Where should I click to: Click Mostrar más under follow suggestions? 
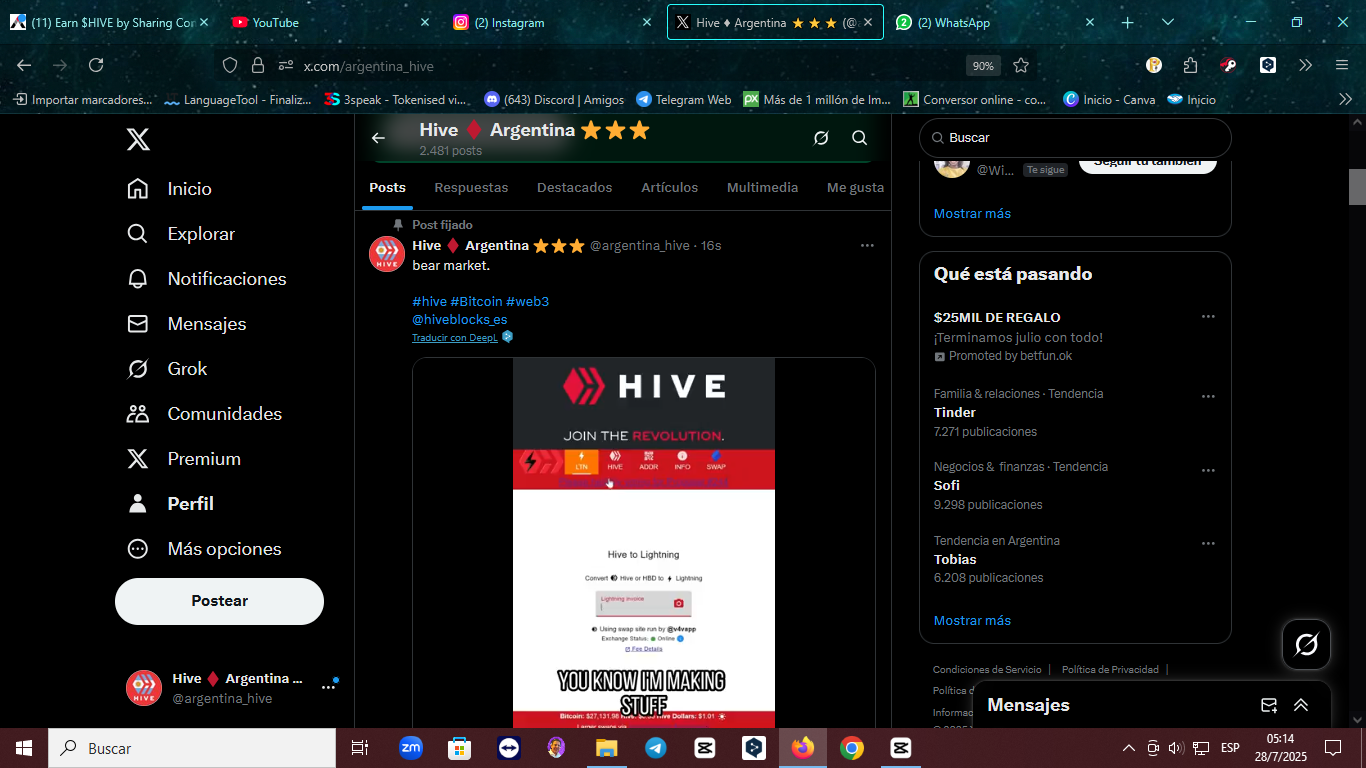pos(972,213)
